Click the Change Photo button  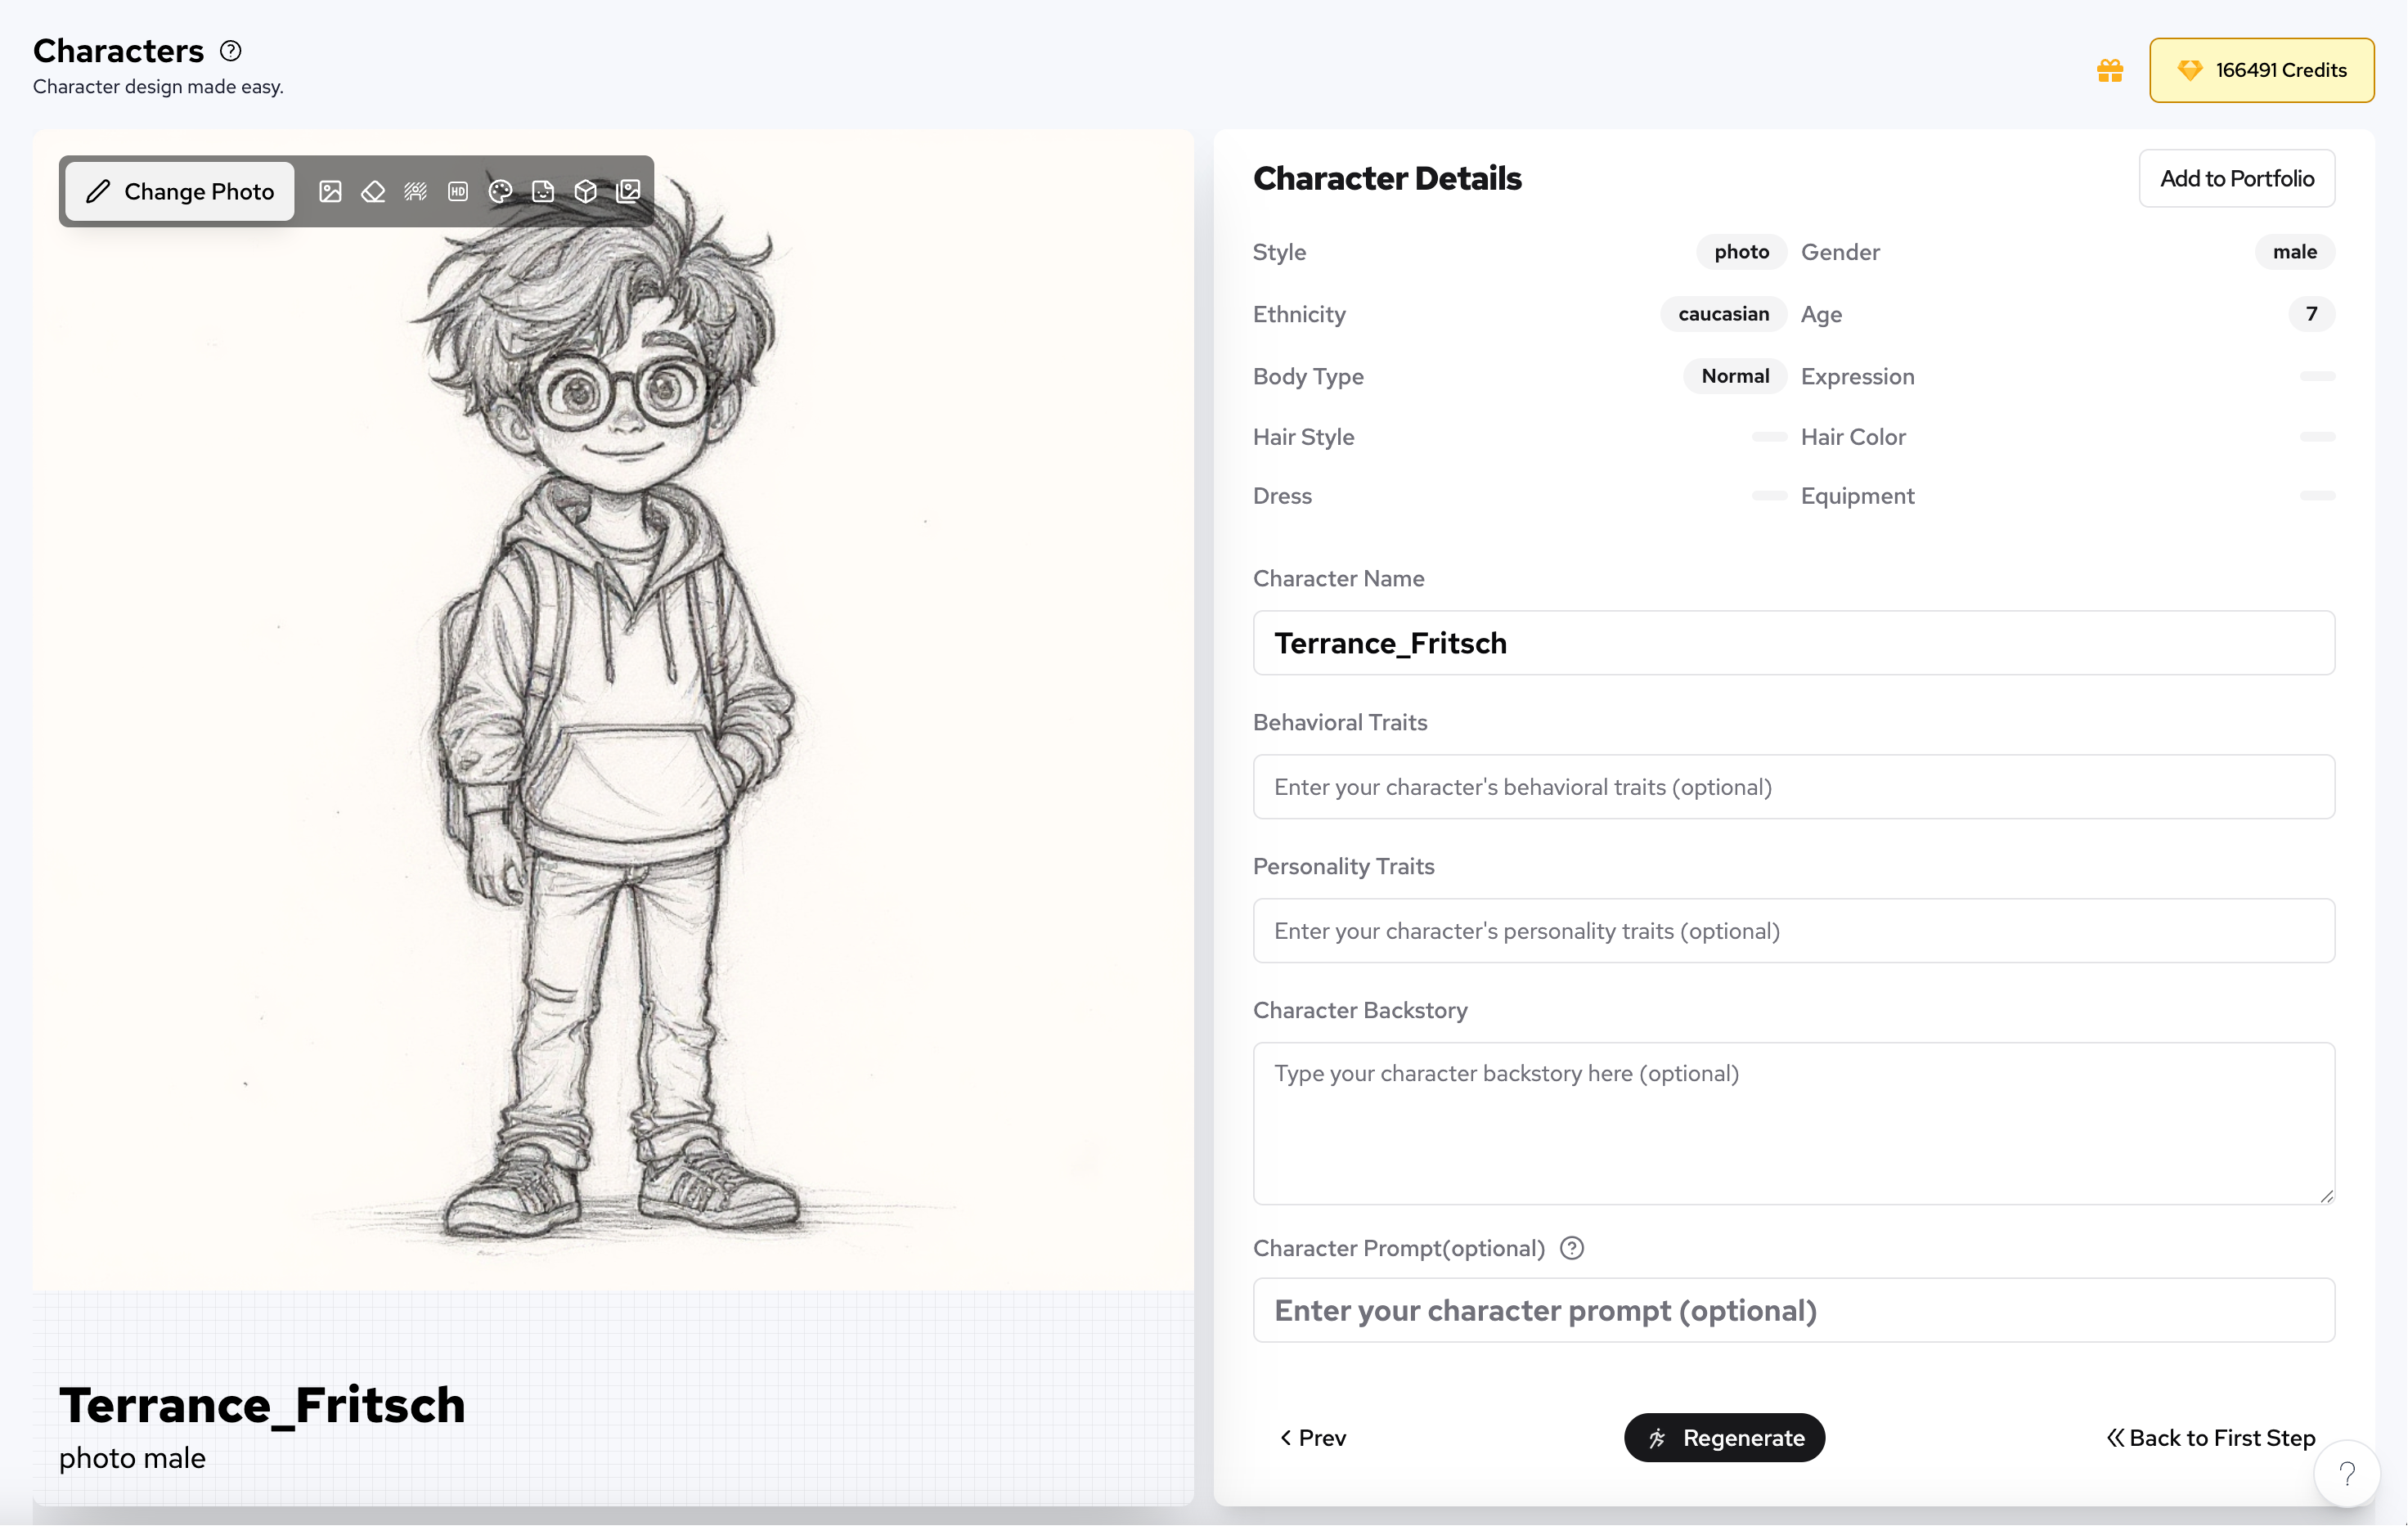[x=180, y=191]
